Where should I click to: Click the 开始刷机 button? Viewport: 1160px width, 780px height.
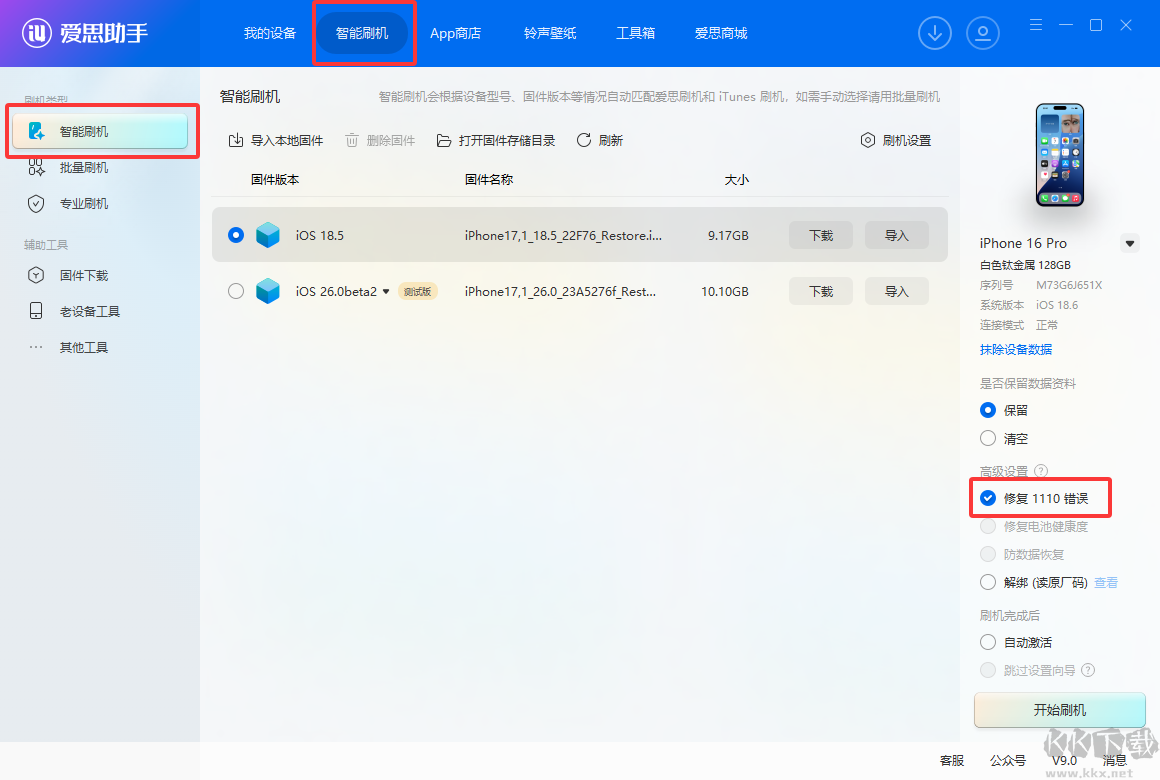click(1059, 710)
